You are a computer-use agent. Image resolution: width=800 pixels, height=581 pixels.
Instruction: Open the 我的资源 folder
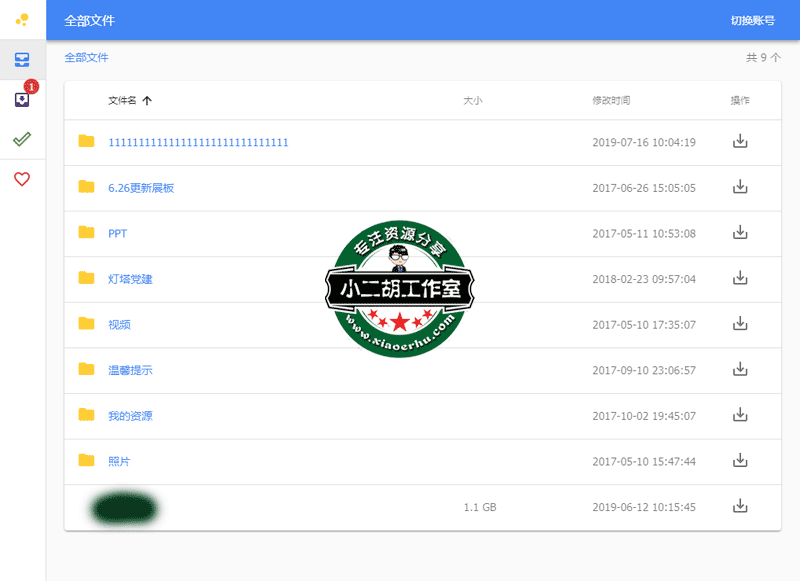click(132, 416)
